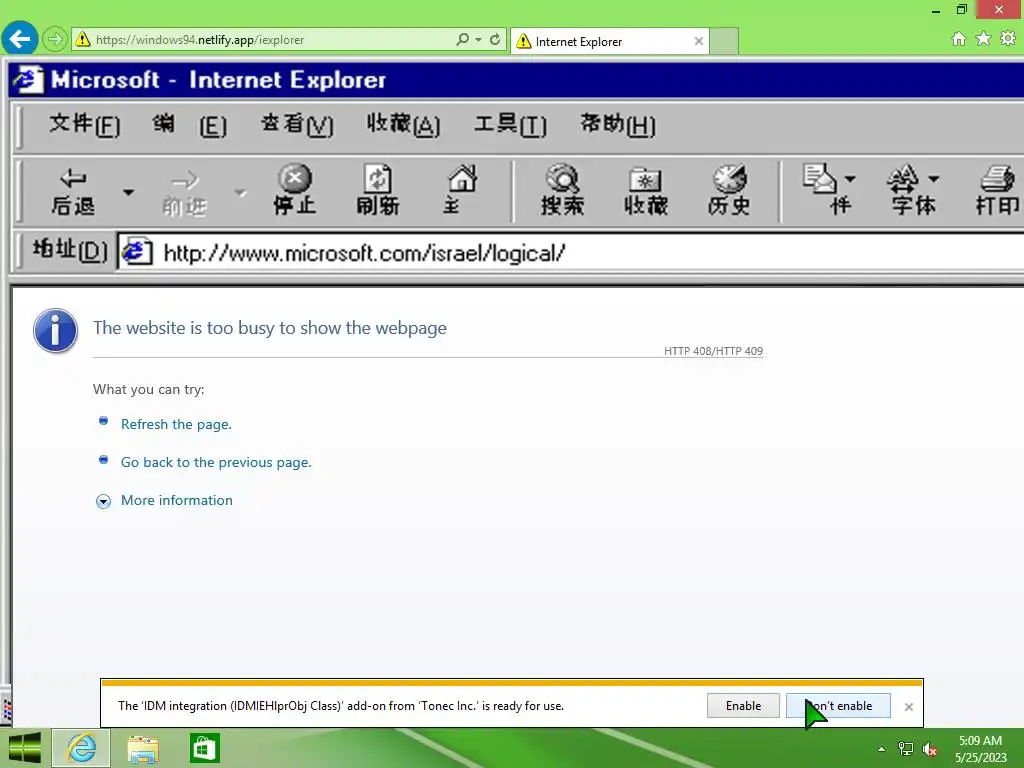Close the Internet Explorer tab

pyautogui.click(x=699, y=41)
